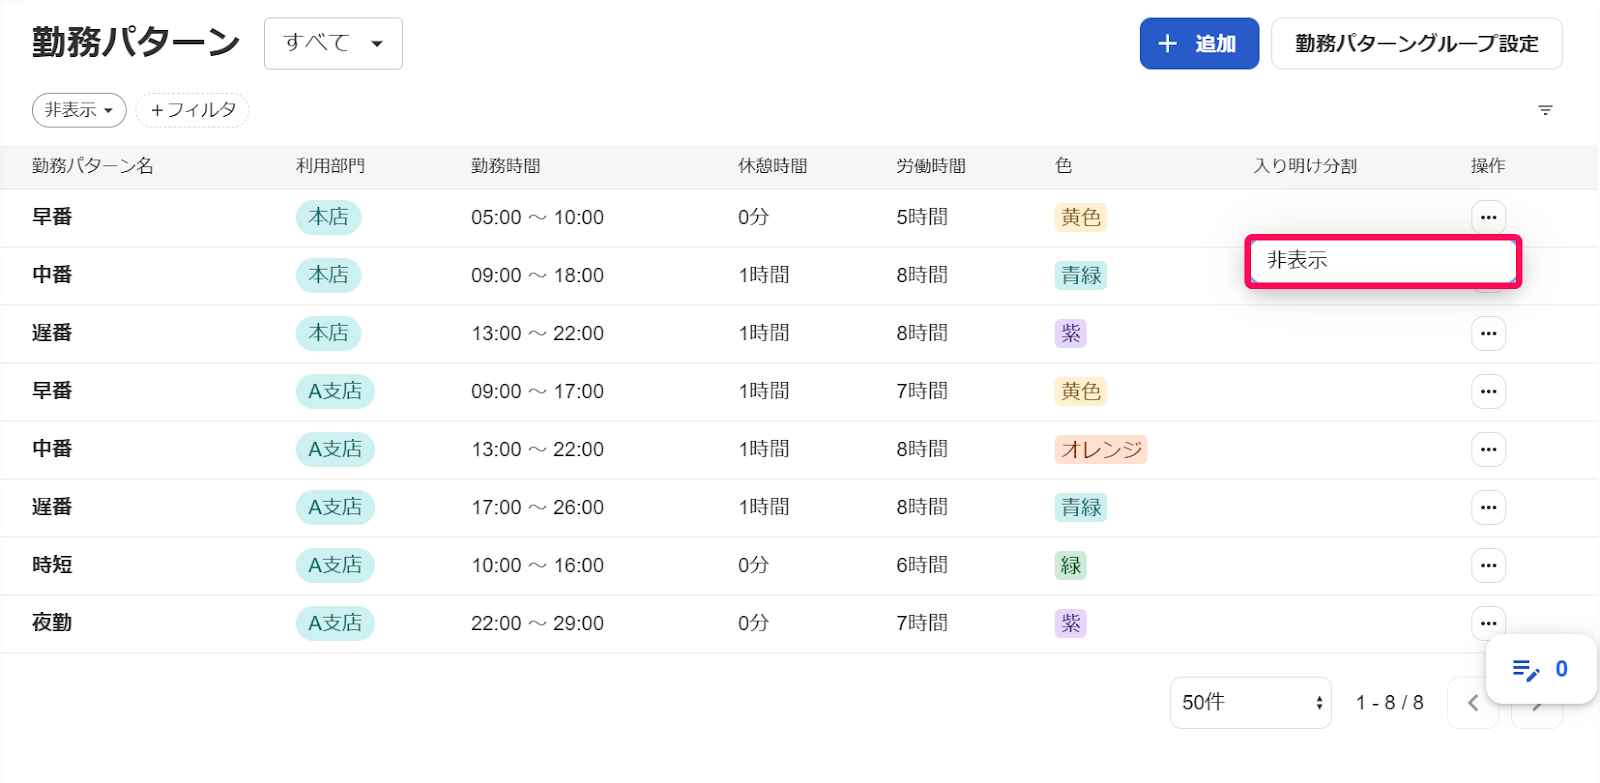Open the actions menu for 早番 A支店 row
The width and height of the screenshot is (1600, 783).
pos(1488,391)
